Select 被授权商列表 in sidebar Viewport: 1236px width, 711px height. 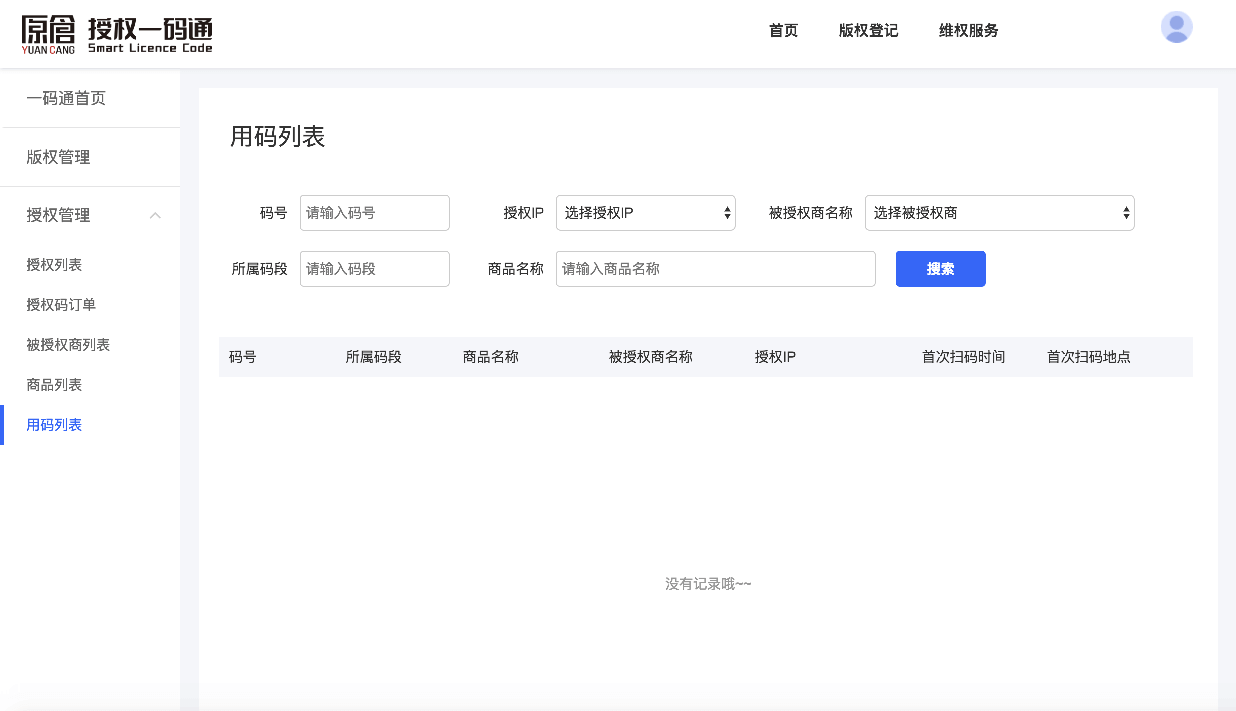[68, 345]
